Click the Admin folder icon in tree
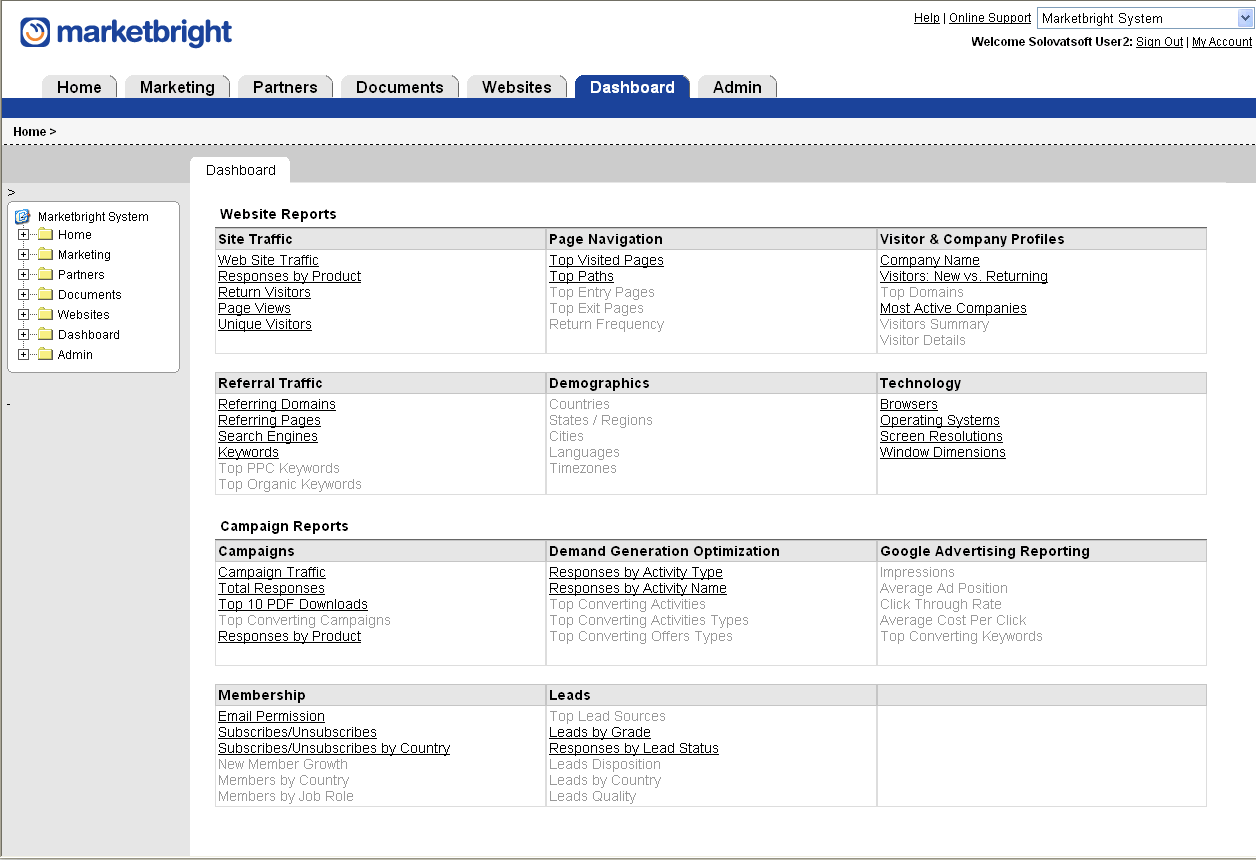The width and height of the screenshot is (1256, 860). click(x=45, y=355)
